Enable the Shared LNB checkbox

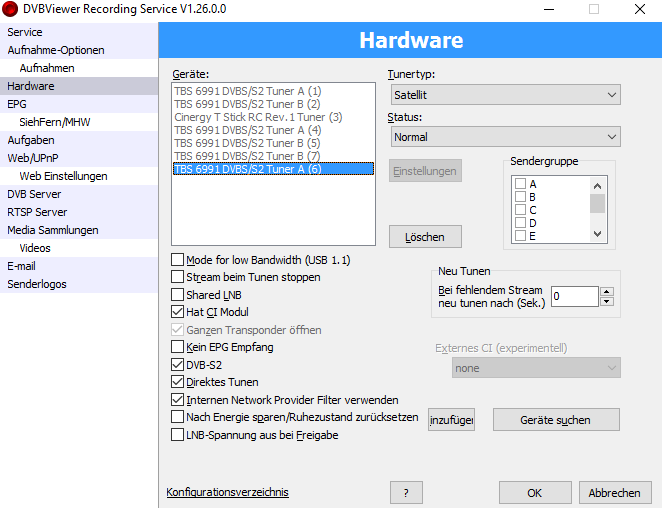178,295
